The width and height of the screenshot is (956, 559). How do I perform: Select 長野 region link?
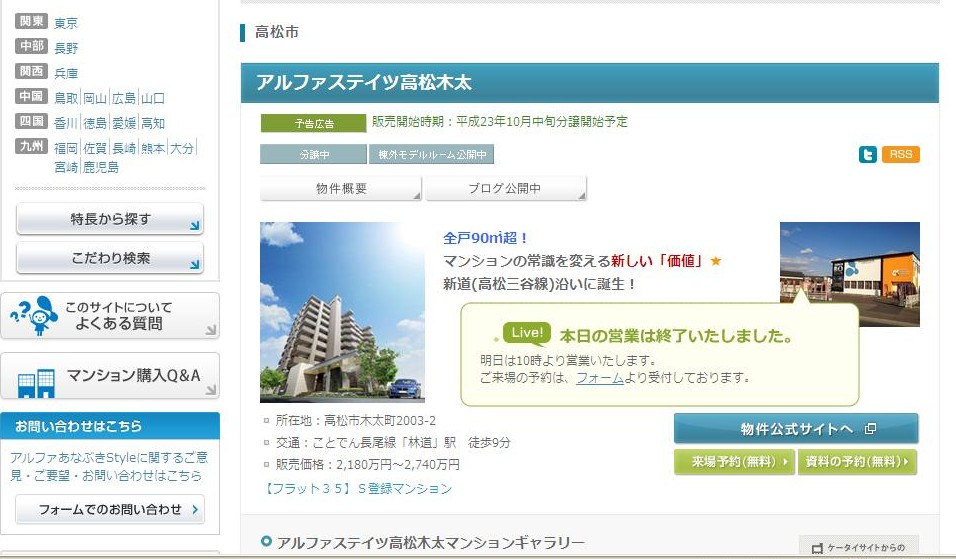pos(66,48)
